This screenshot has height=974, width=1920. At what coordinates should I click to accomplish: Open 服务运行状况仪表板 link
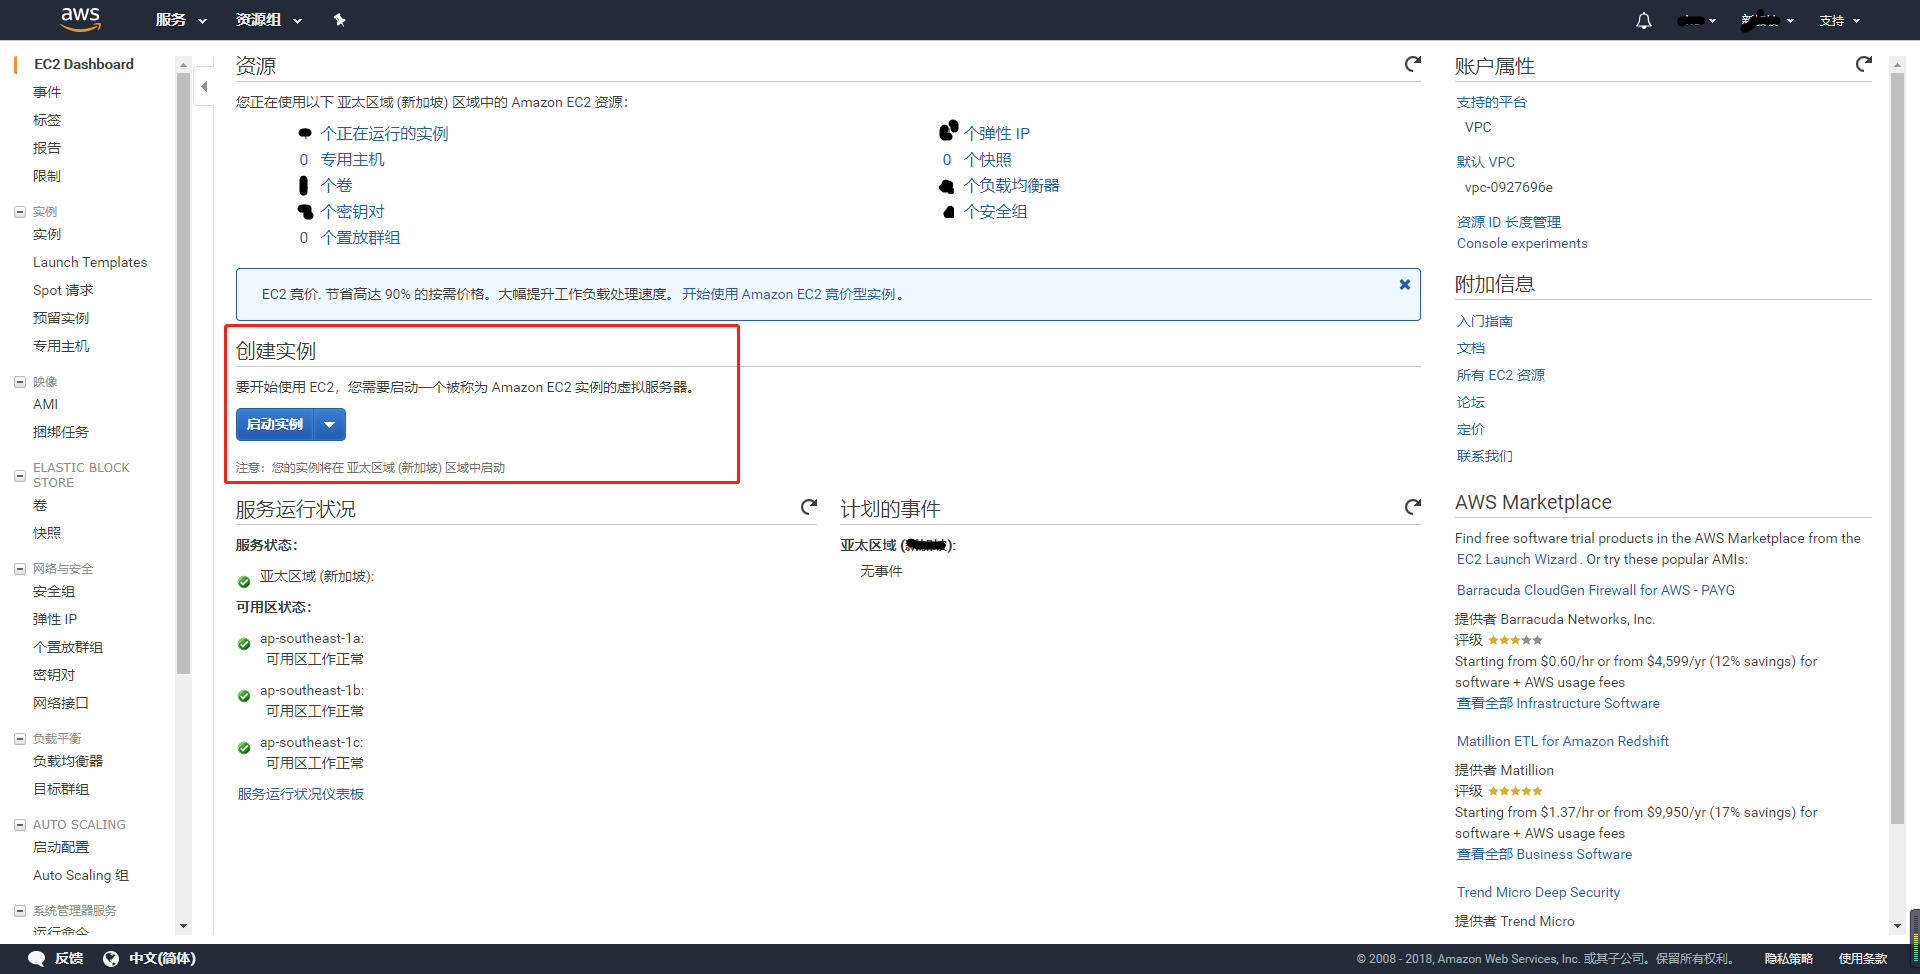tap(301, 794)
